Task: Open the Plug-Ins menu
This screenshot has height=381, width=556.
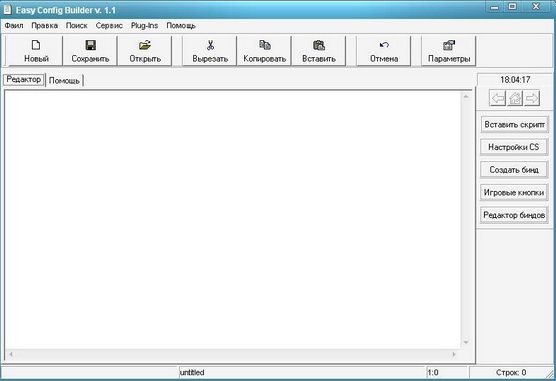Action: [144, 26]
